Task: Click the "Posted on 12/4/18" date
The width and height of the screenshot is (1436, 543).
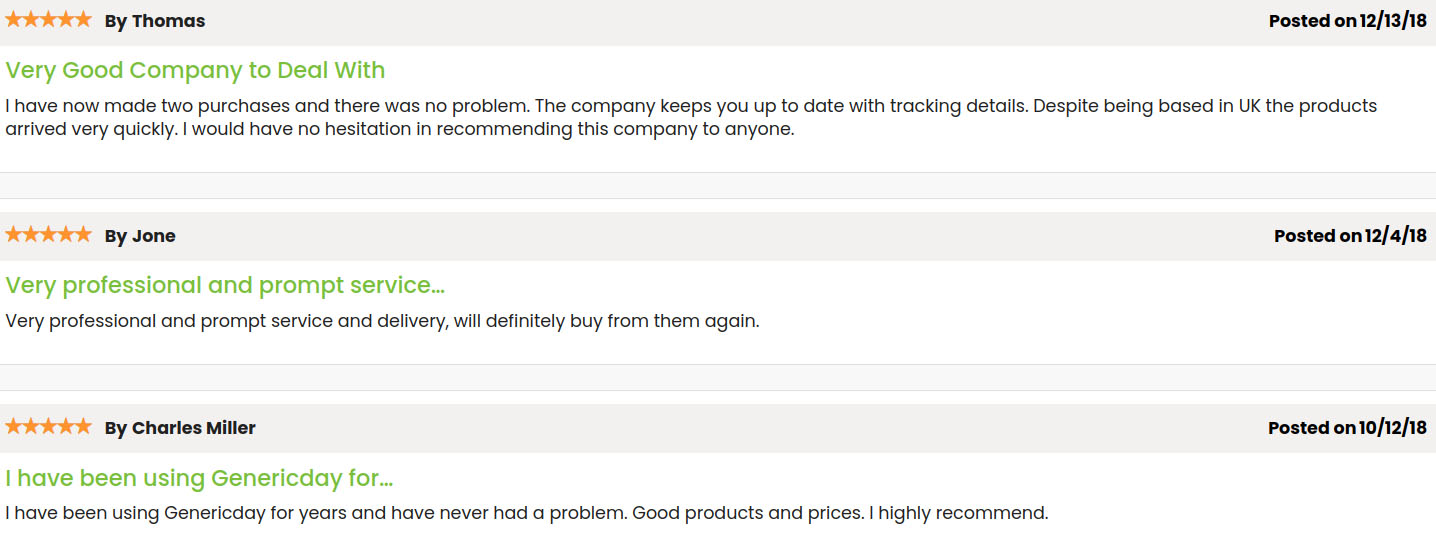Action: click(1350, 236)
